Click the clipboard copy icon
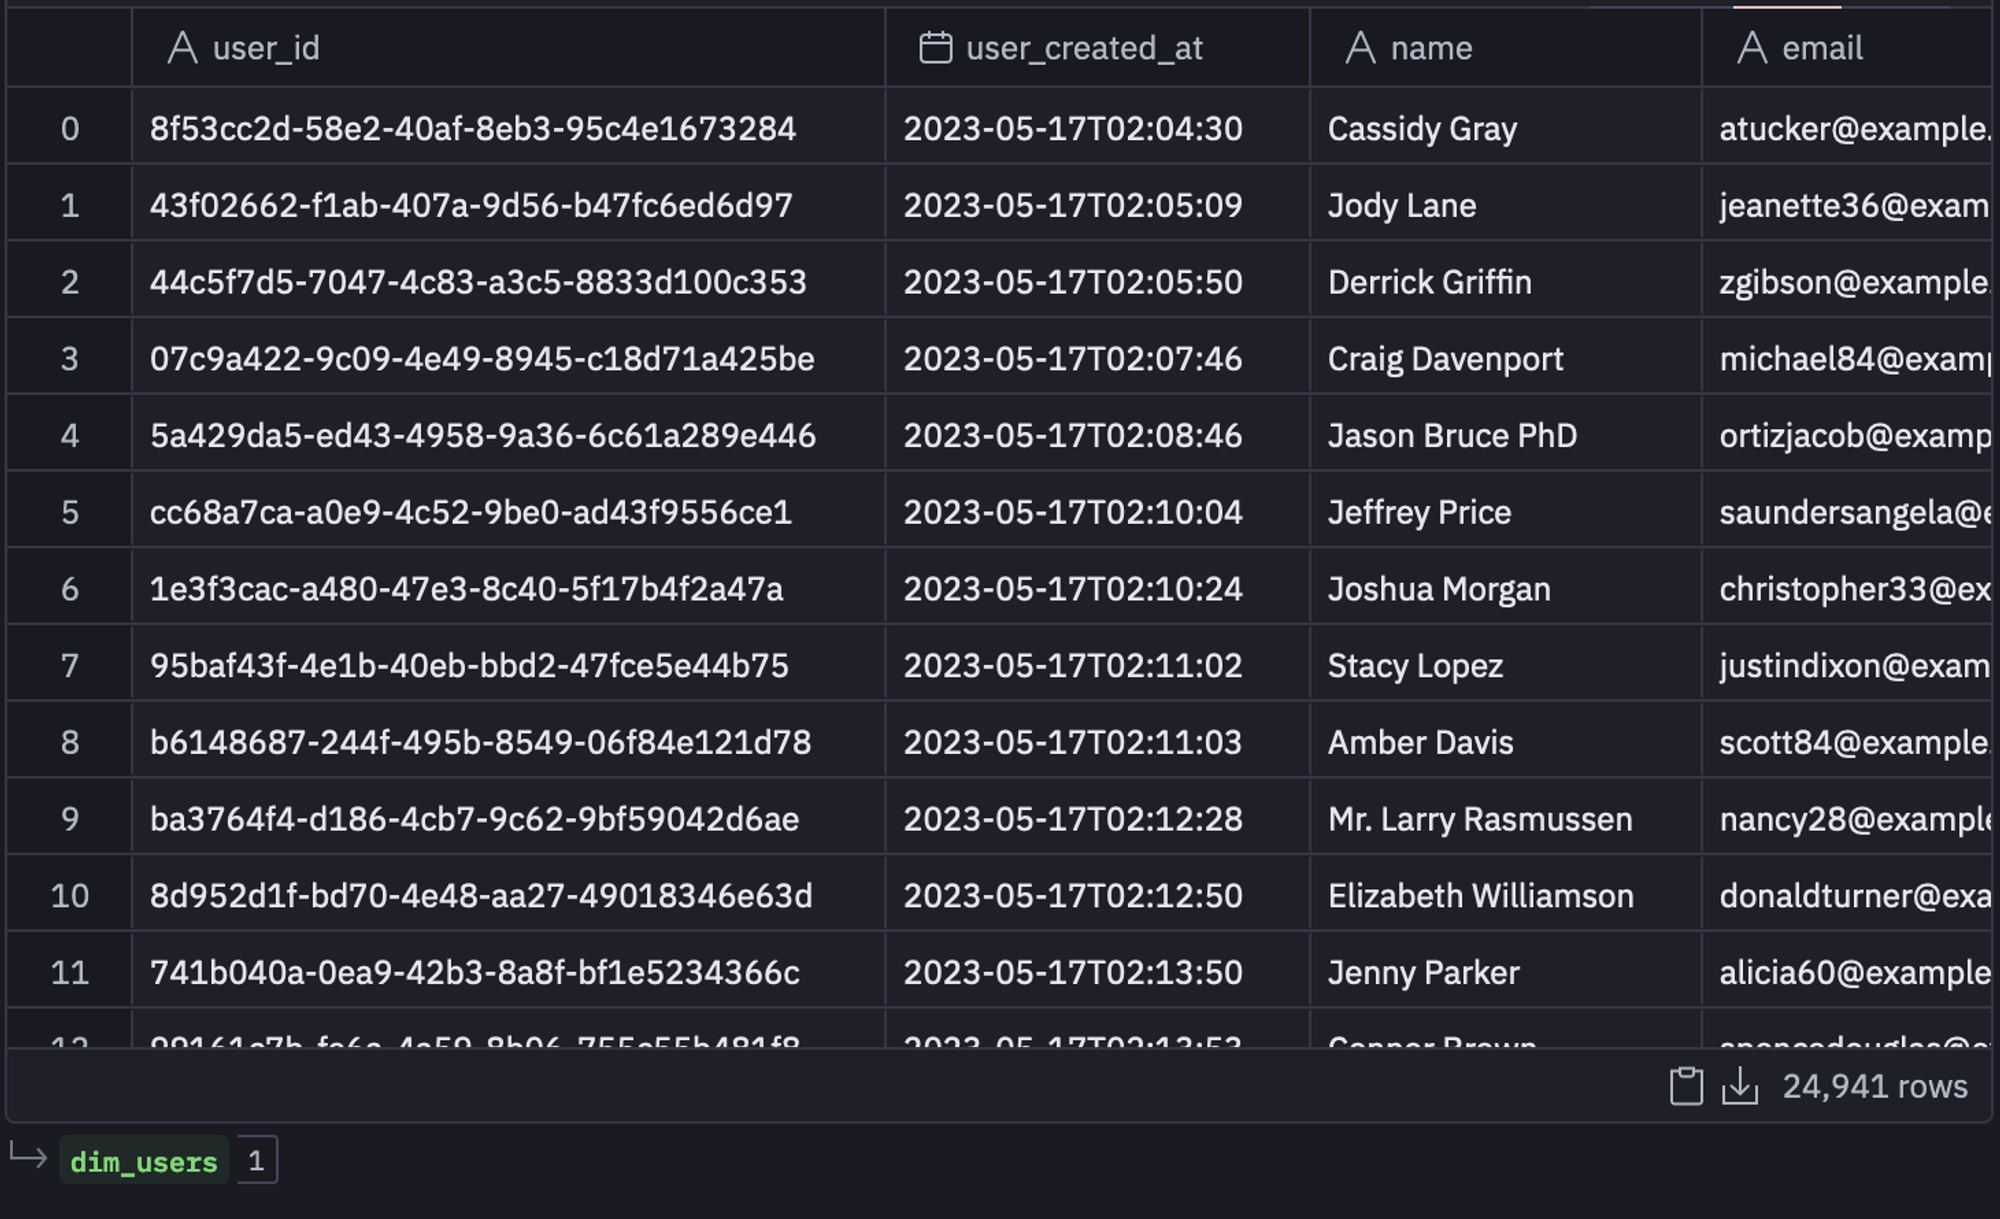 coord(1686,1086)
